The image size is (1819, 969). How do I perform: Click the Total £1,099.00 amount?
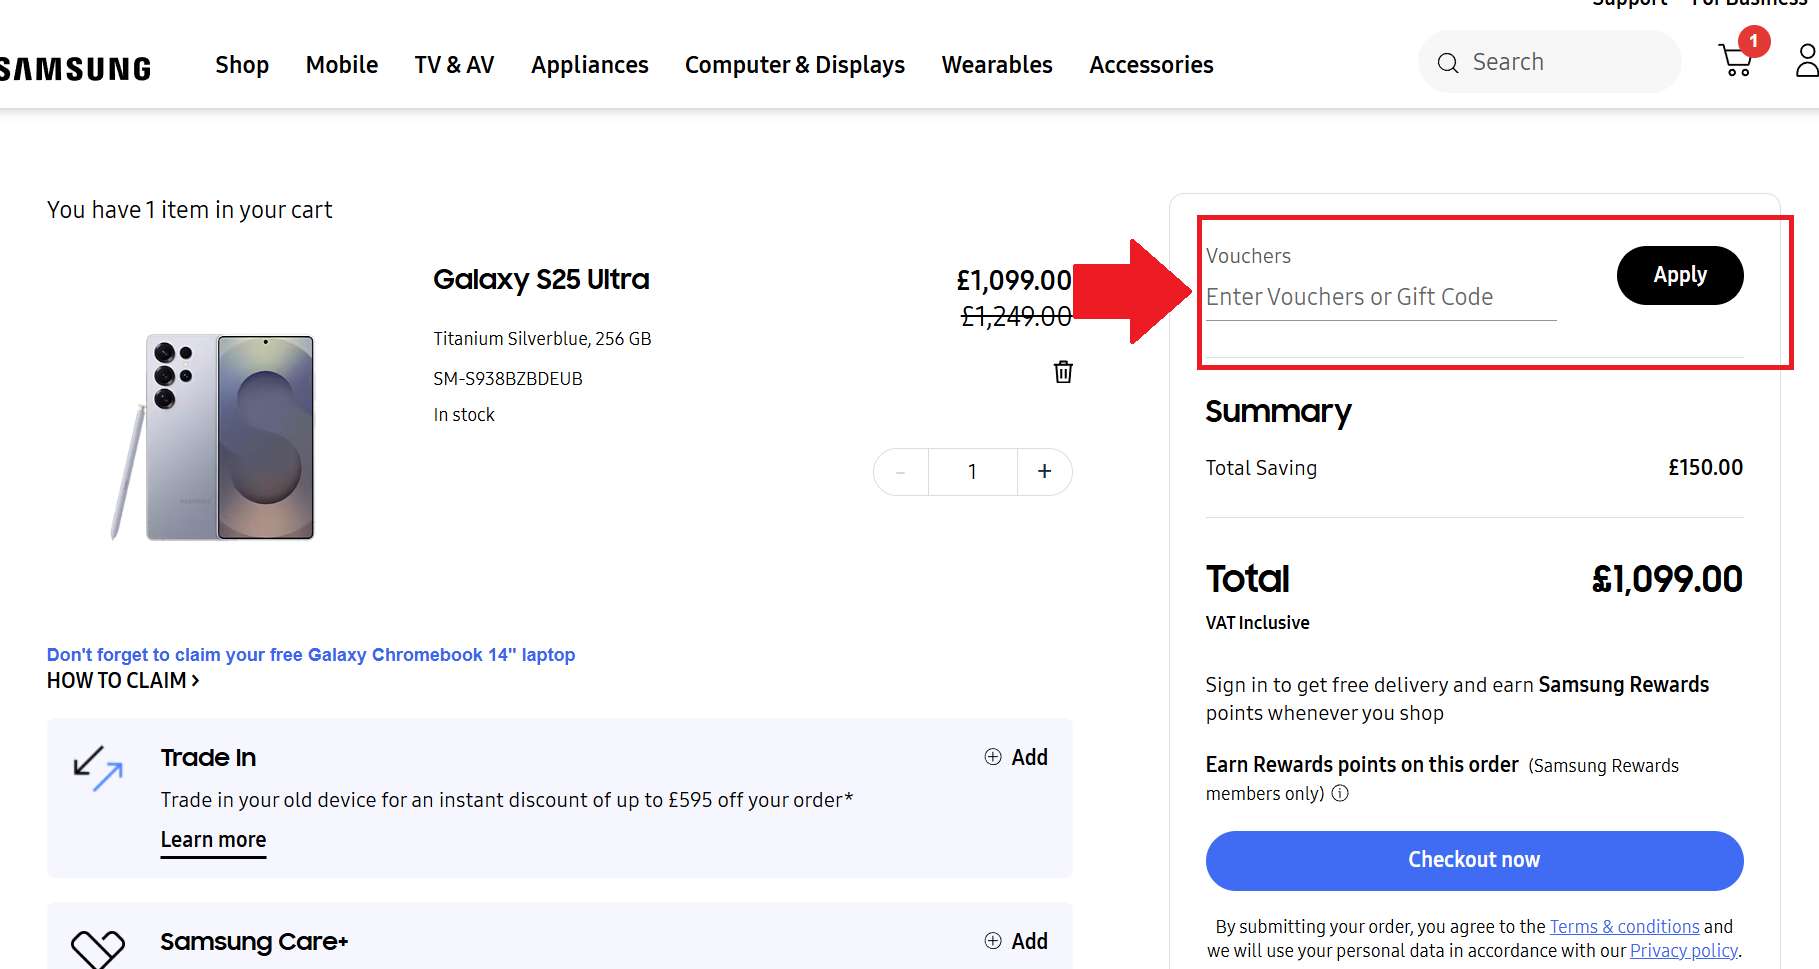pos(1667,579)
